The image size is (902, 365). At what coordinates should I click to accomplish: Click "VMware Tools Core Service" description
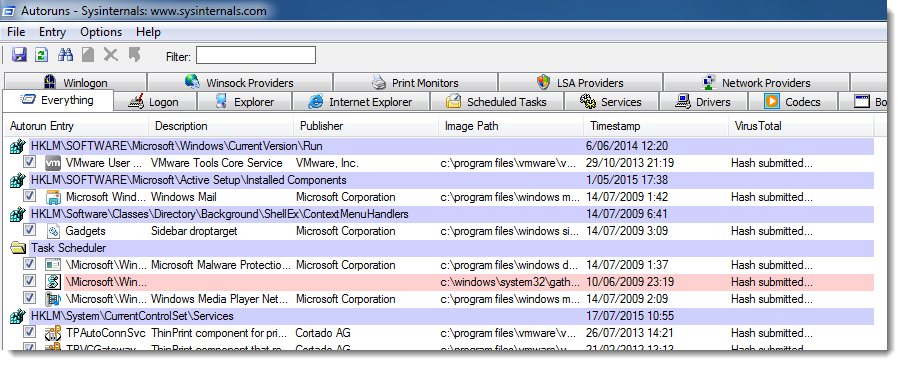[217, 163]
